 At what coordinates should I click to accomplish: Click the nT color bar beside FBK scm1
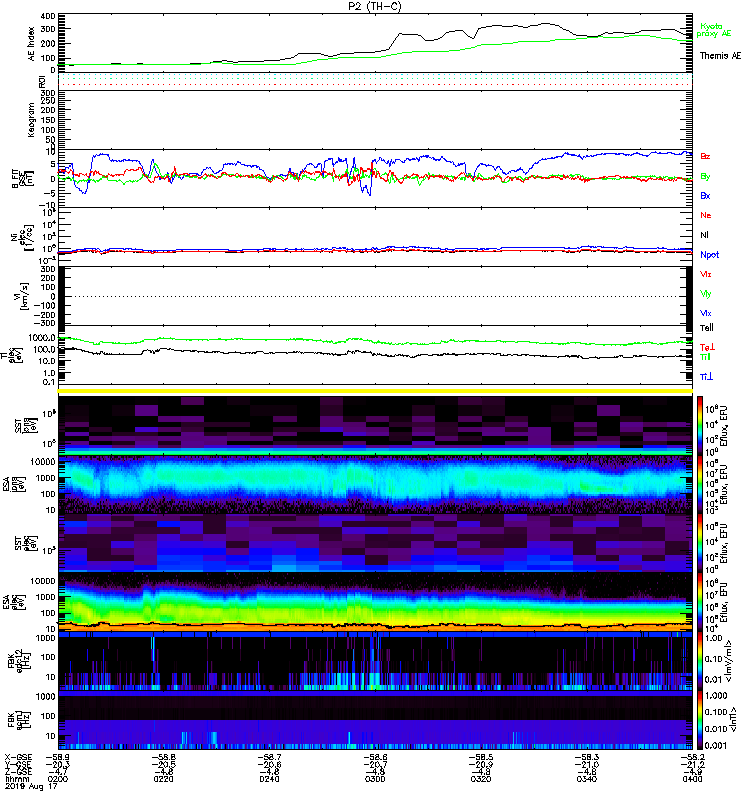tap(700, 720)
